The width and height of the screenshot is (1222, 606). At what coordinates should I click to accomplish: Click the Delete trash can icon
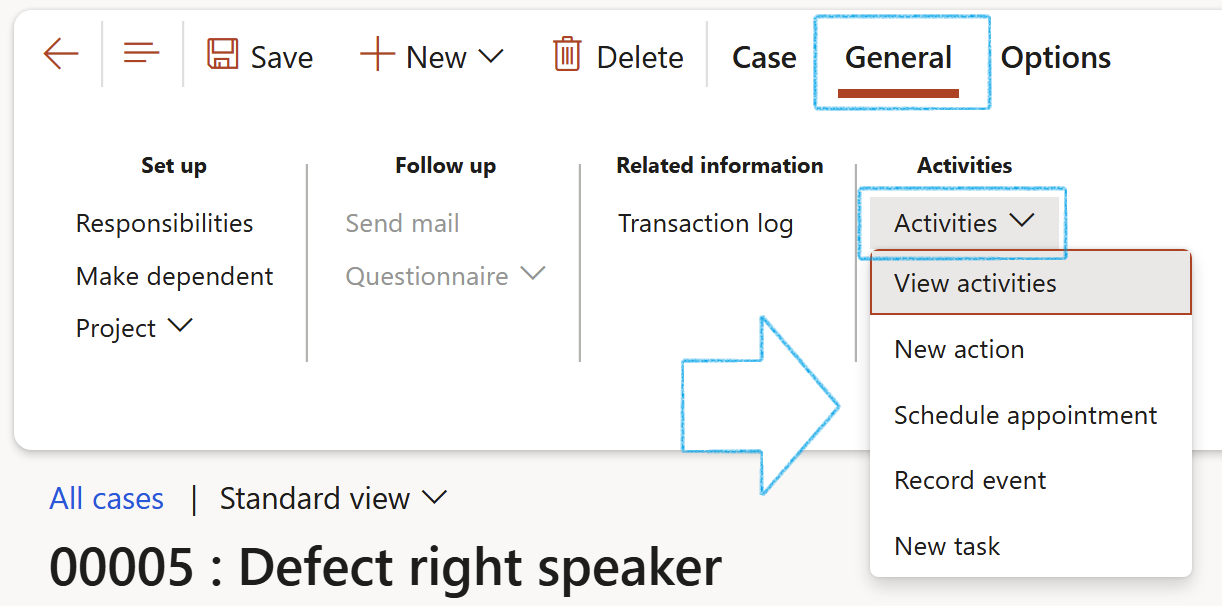pos(567,54)
